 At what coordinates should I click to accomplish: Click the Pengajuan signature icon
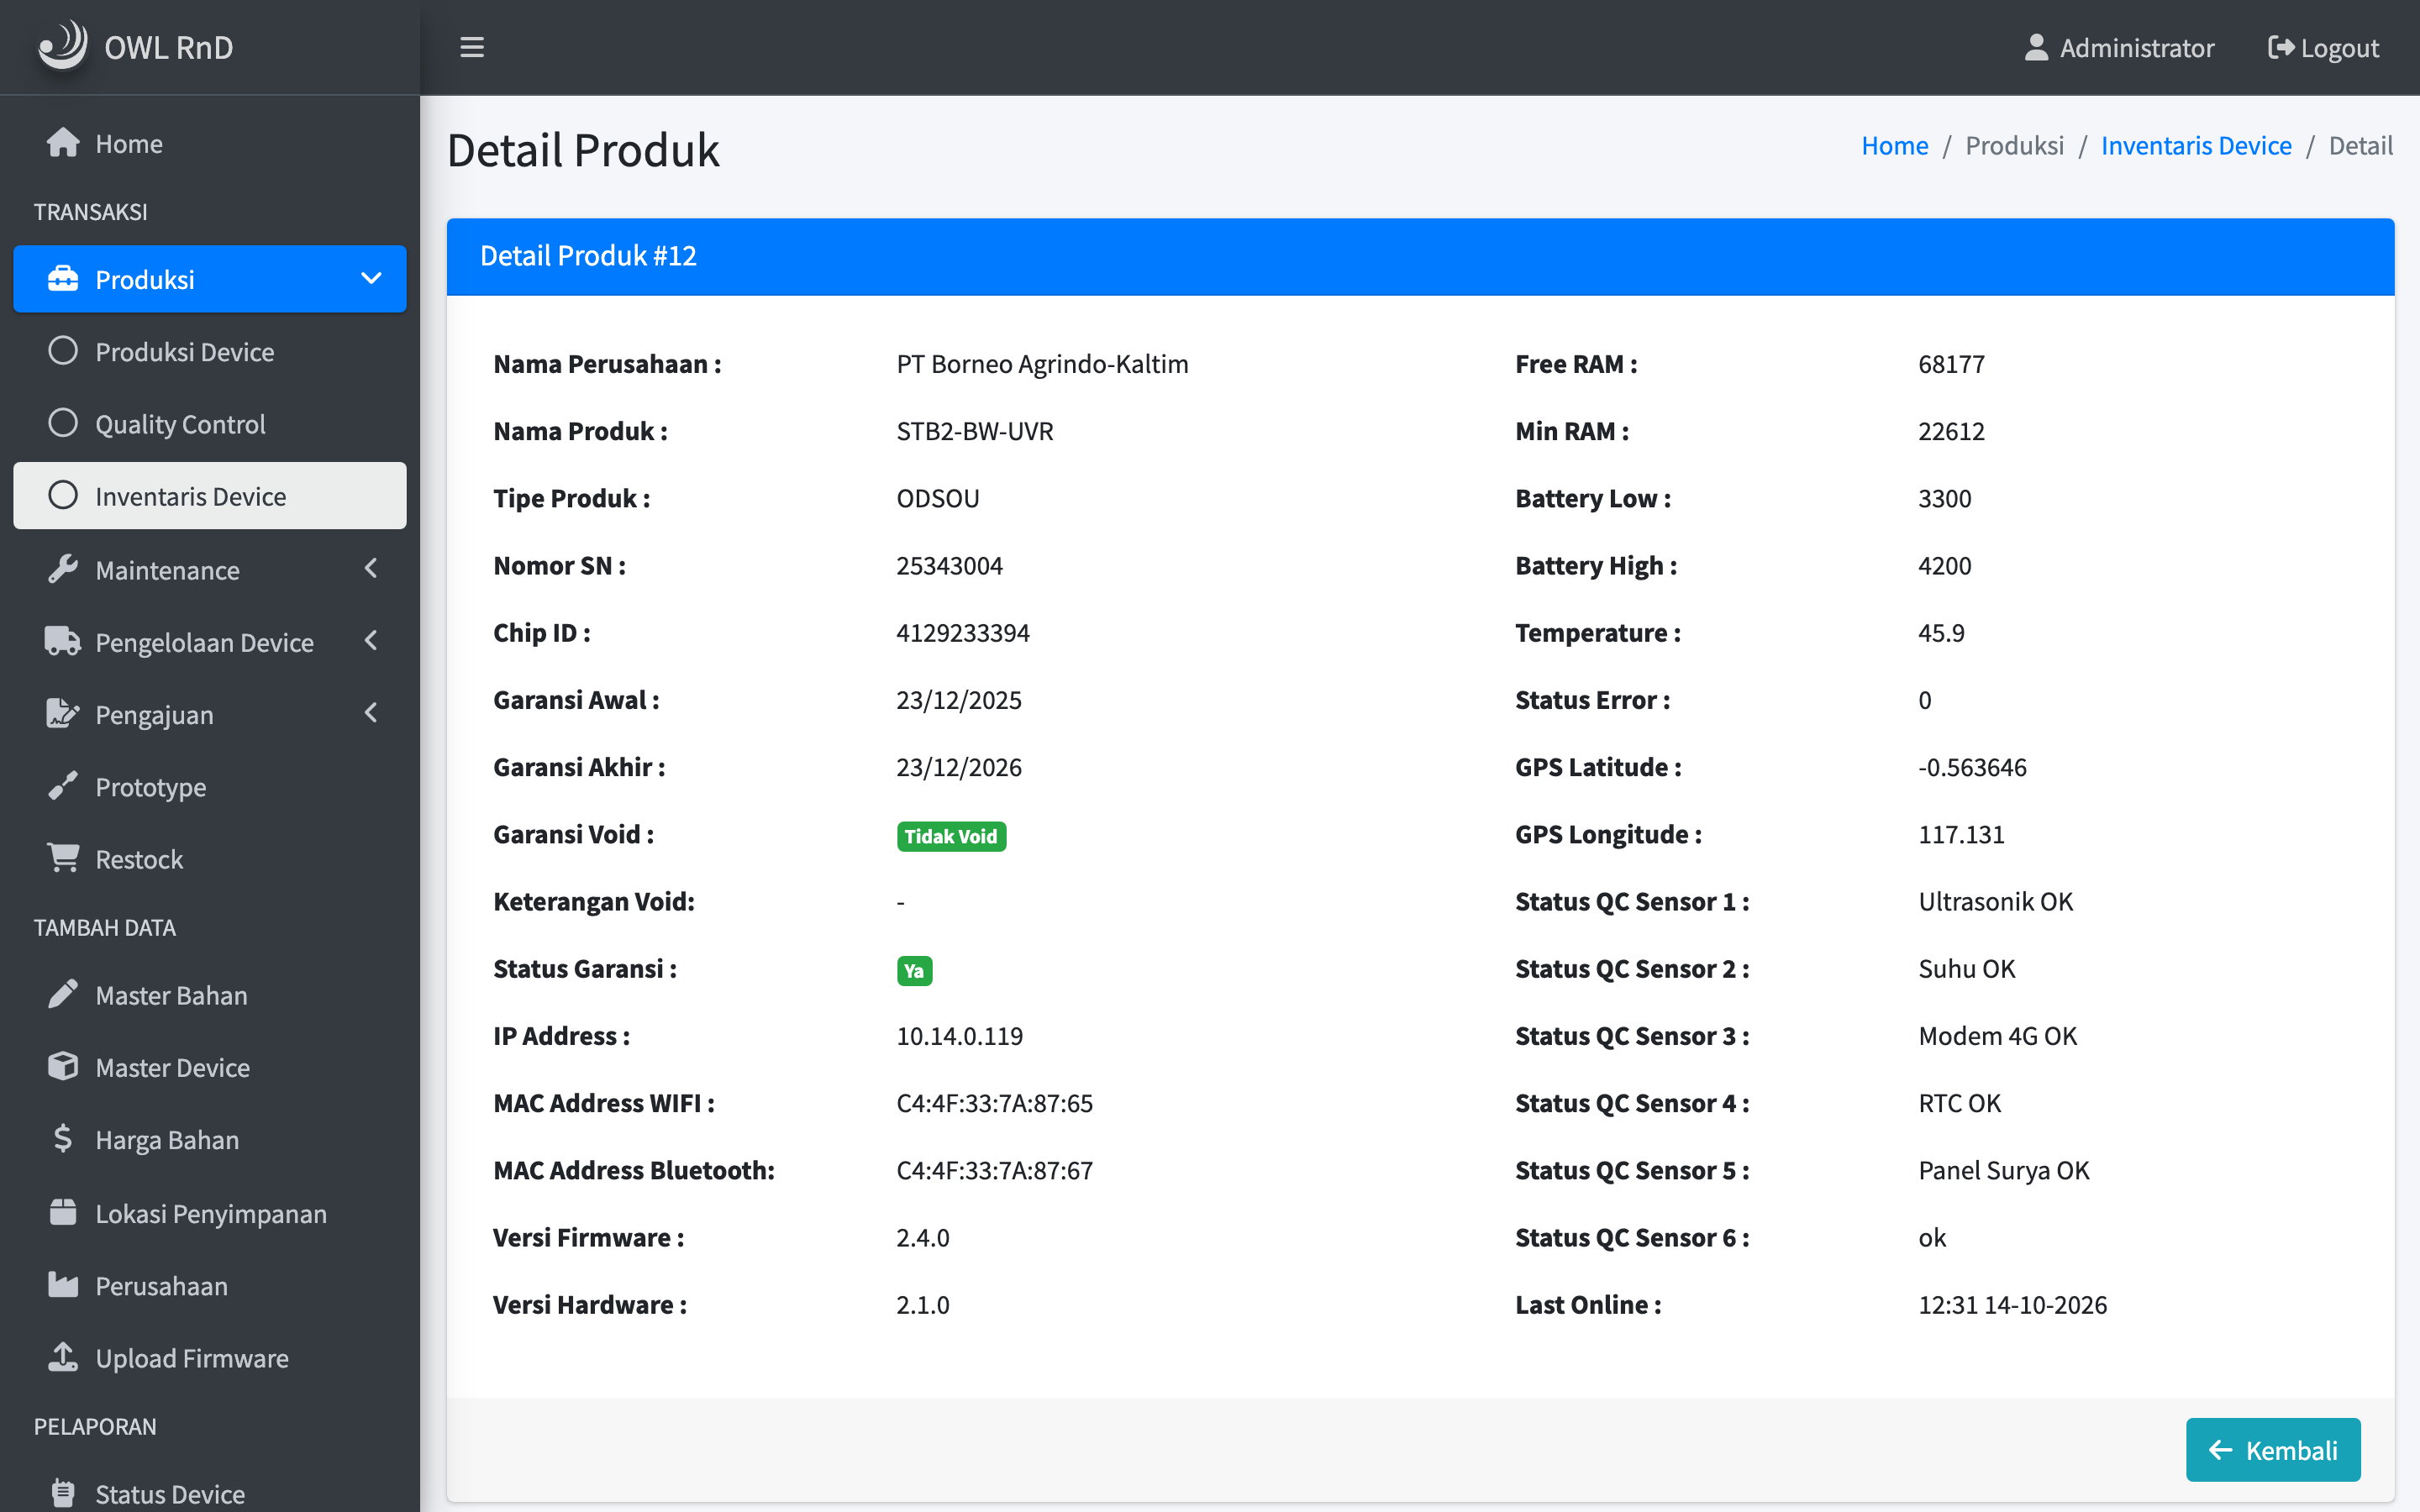63,714
